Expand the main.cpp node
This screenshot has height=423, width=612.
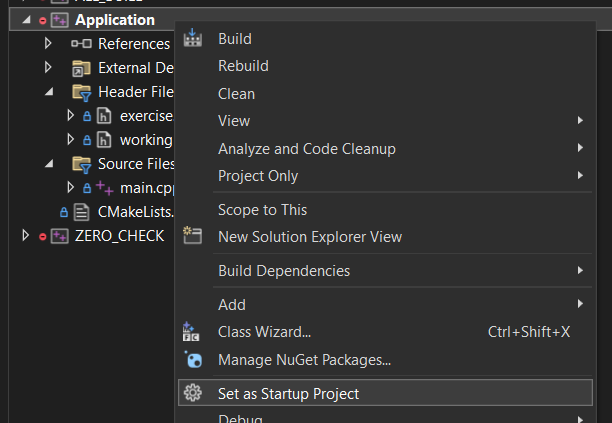tap(71, 187)
